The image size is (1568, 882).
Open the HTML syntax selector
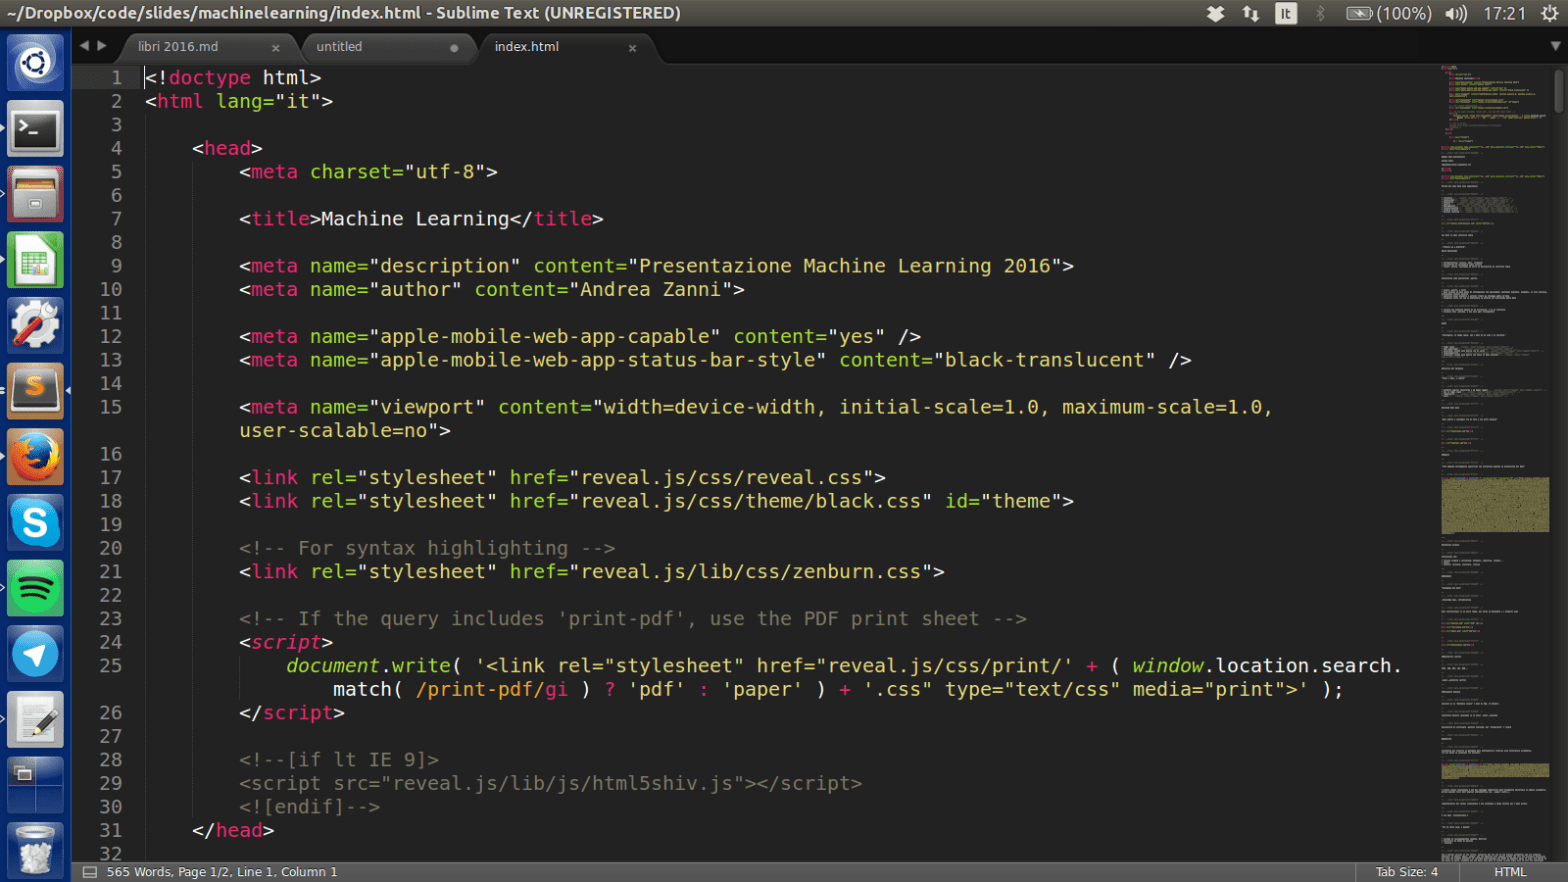[x=1510, y=872]
